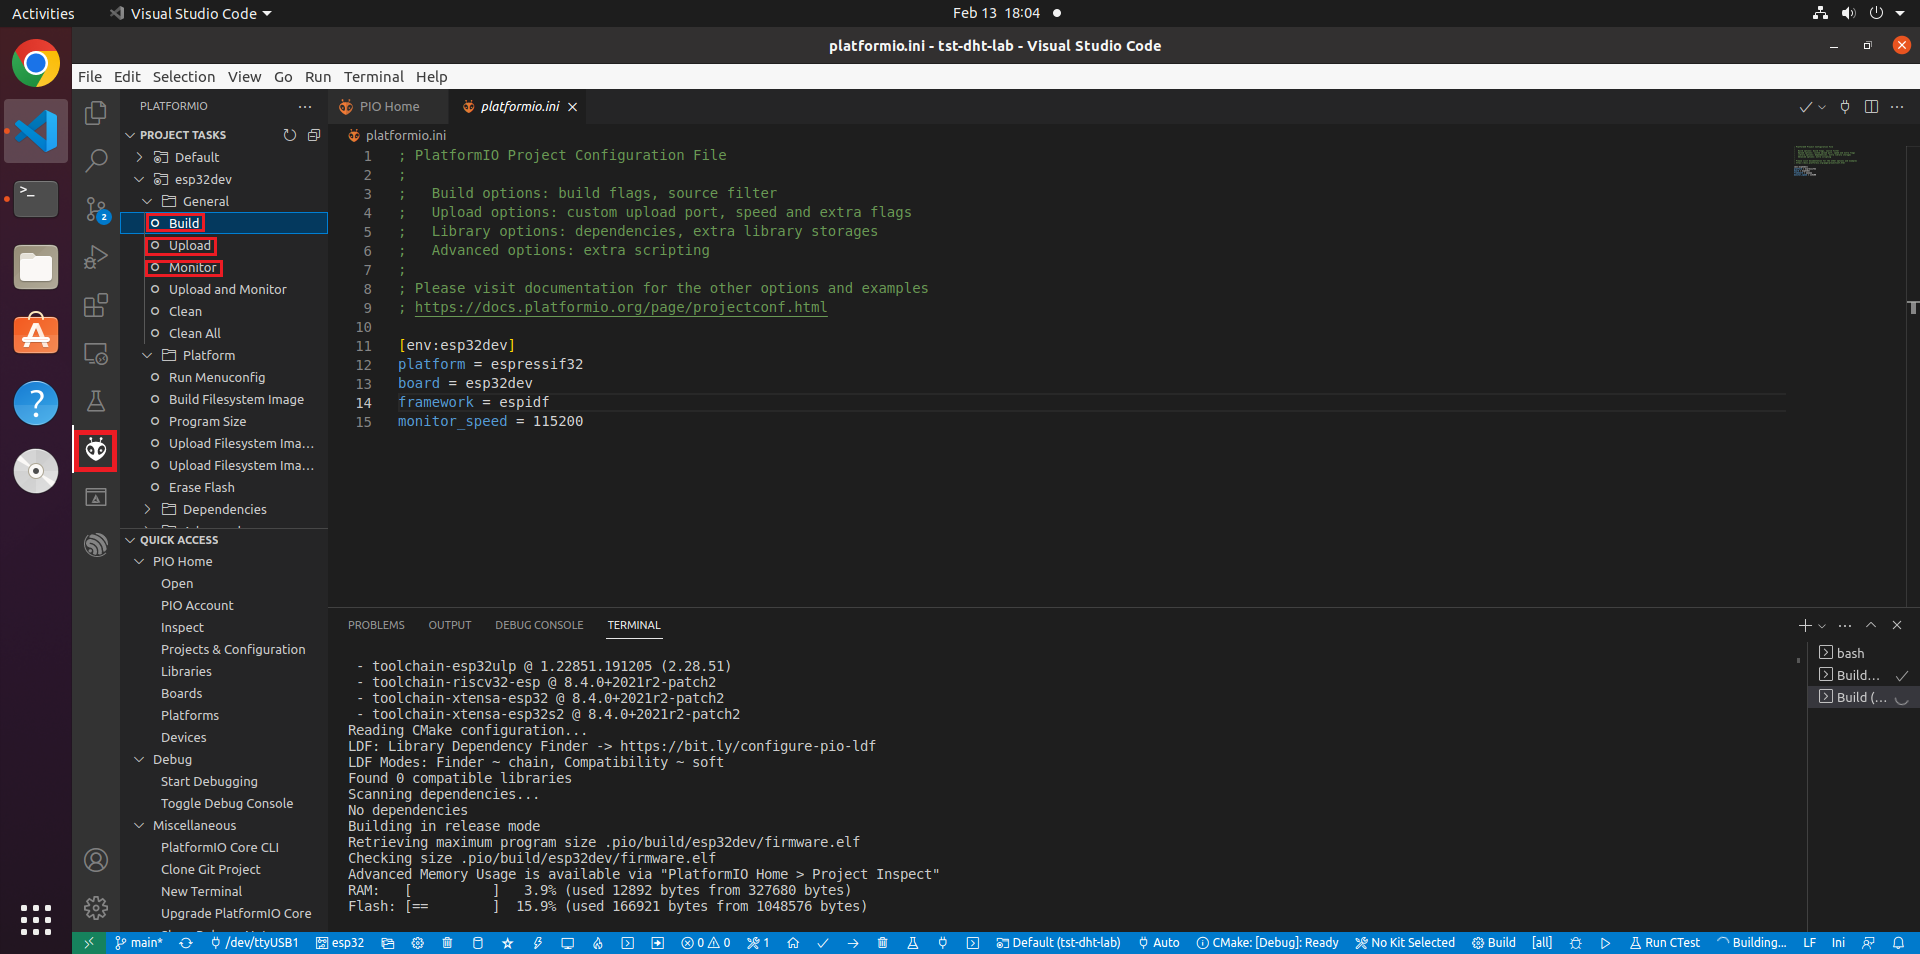Run the Upload project task

190,245
